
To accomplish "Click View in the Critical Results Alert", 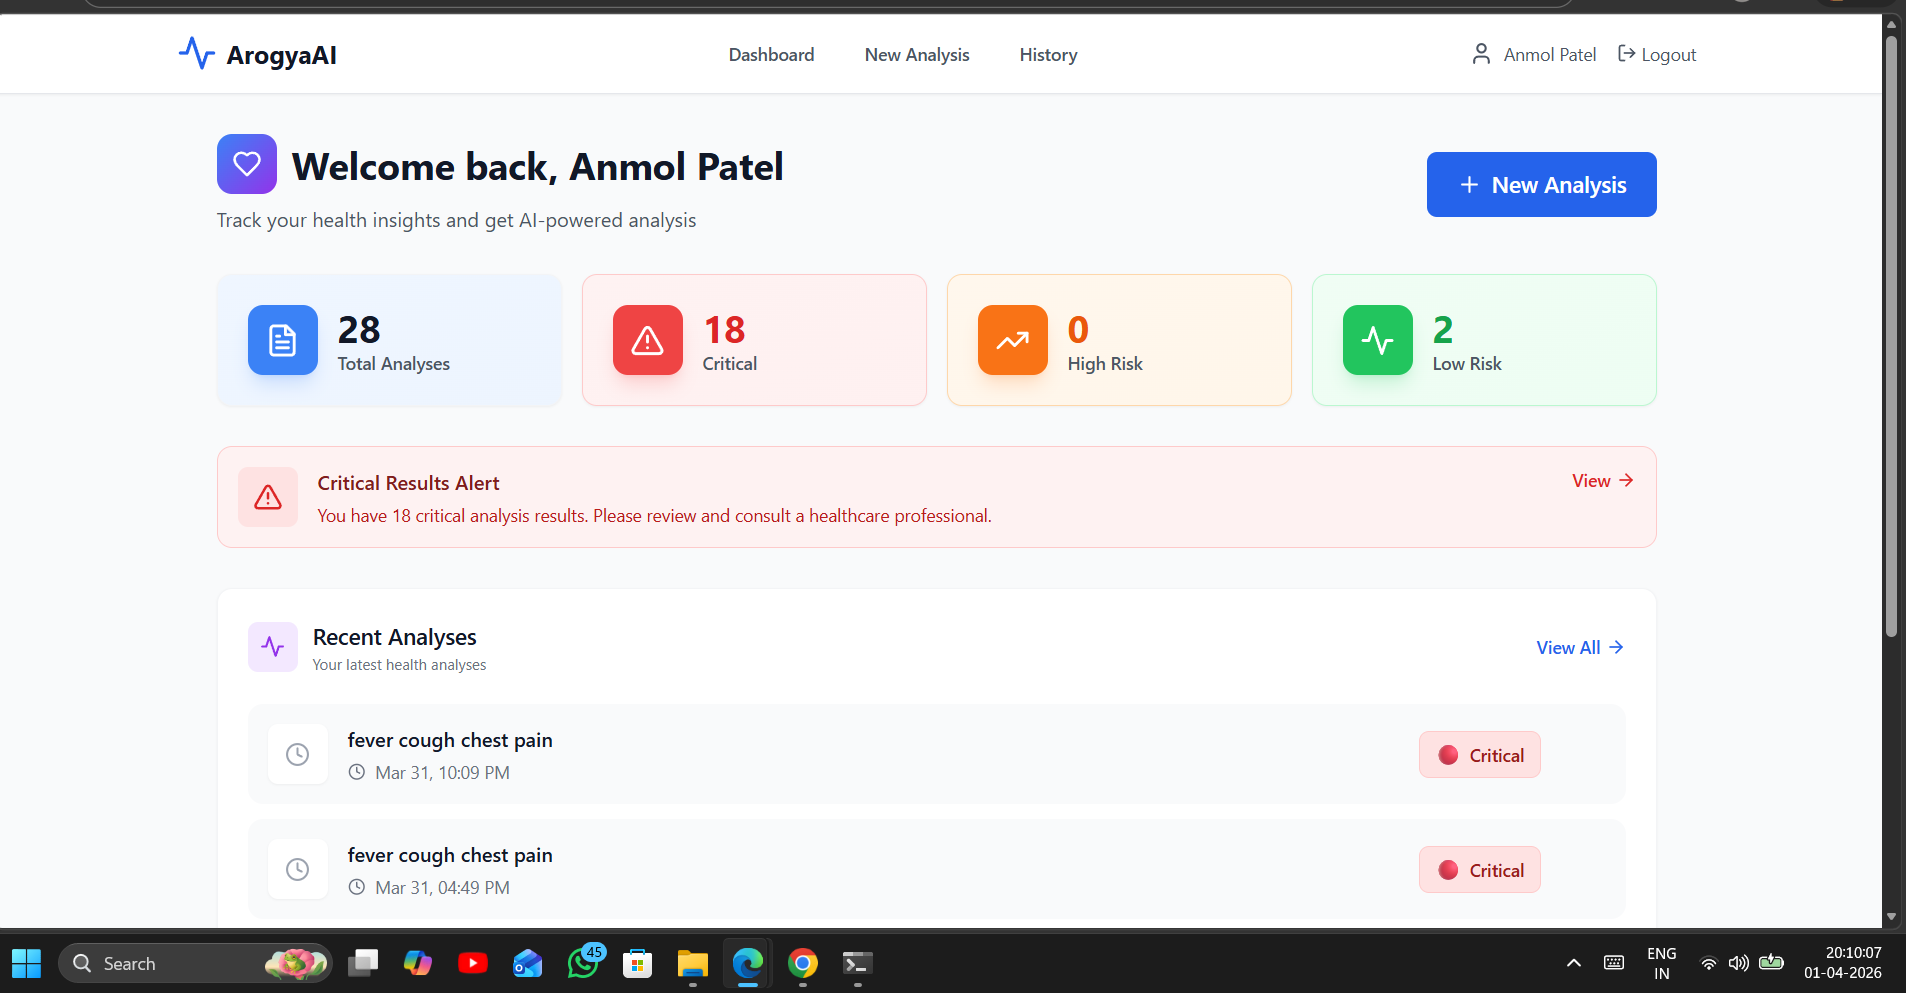I will (1603, 481).
